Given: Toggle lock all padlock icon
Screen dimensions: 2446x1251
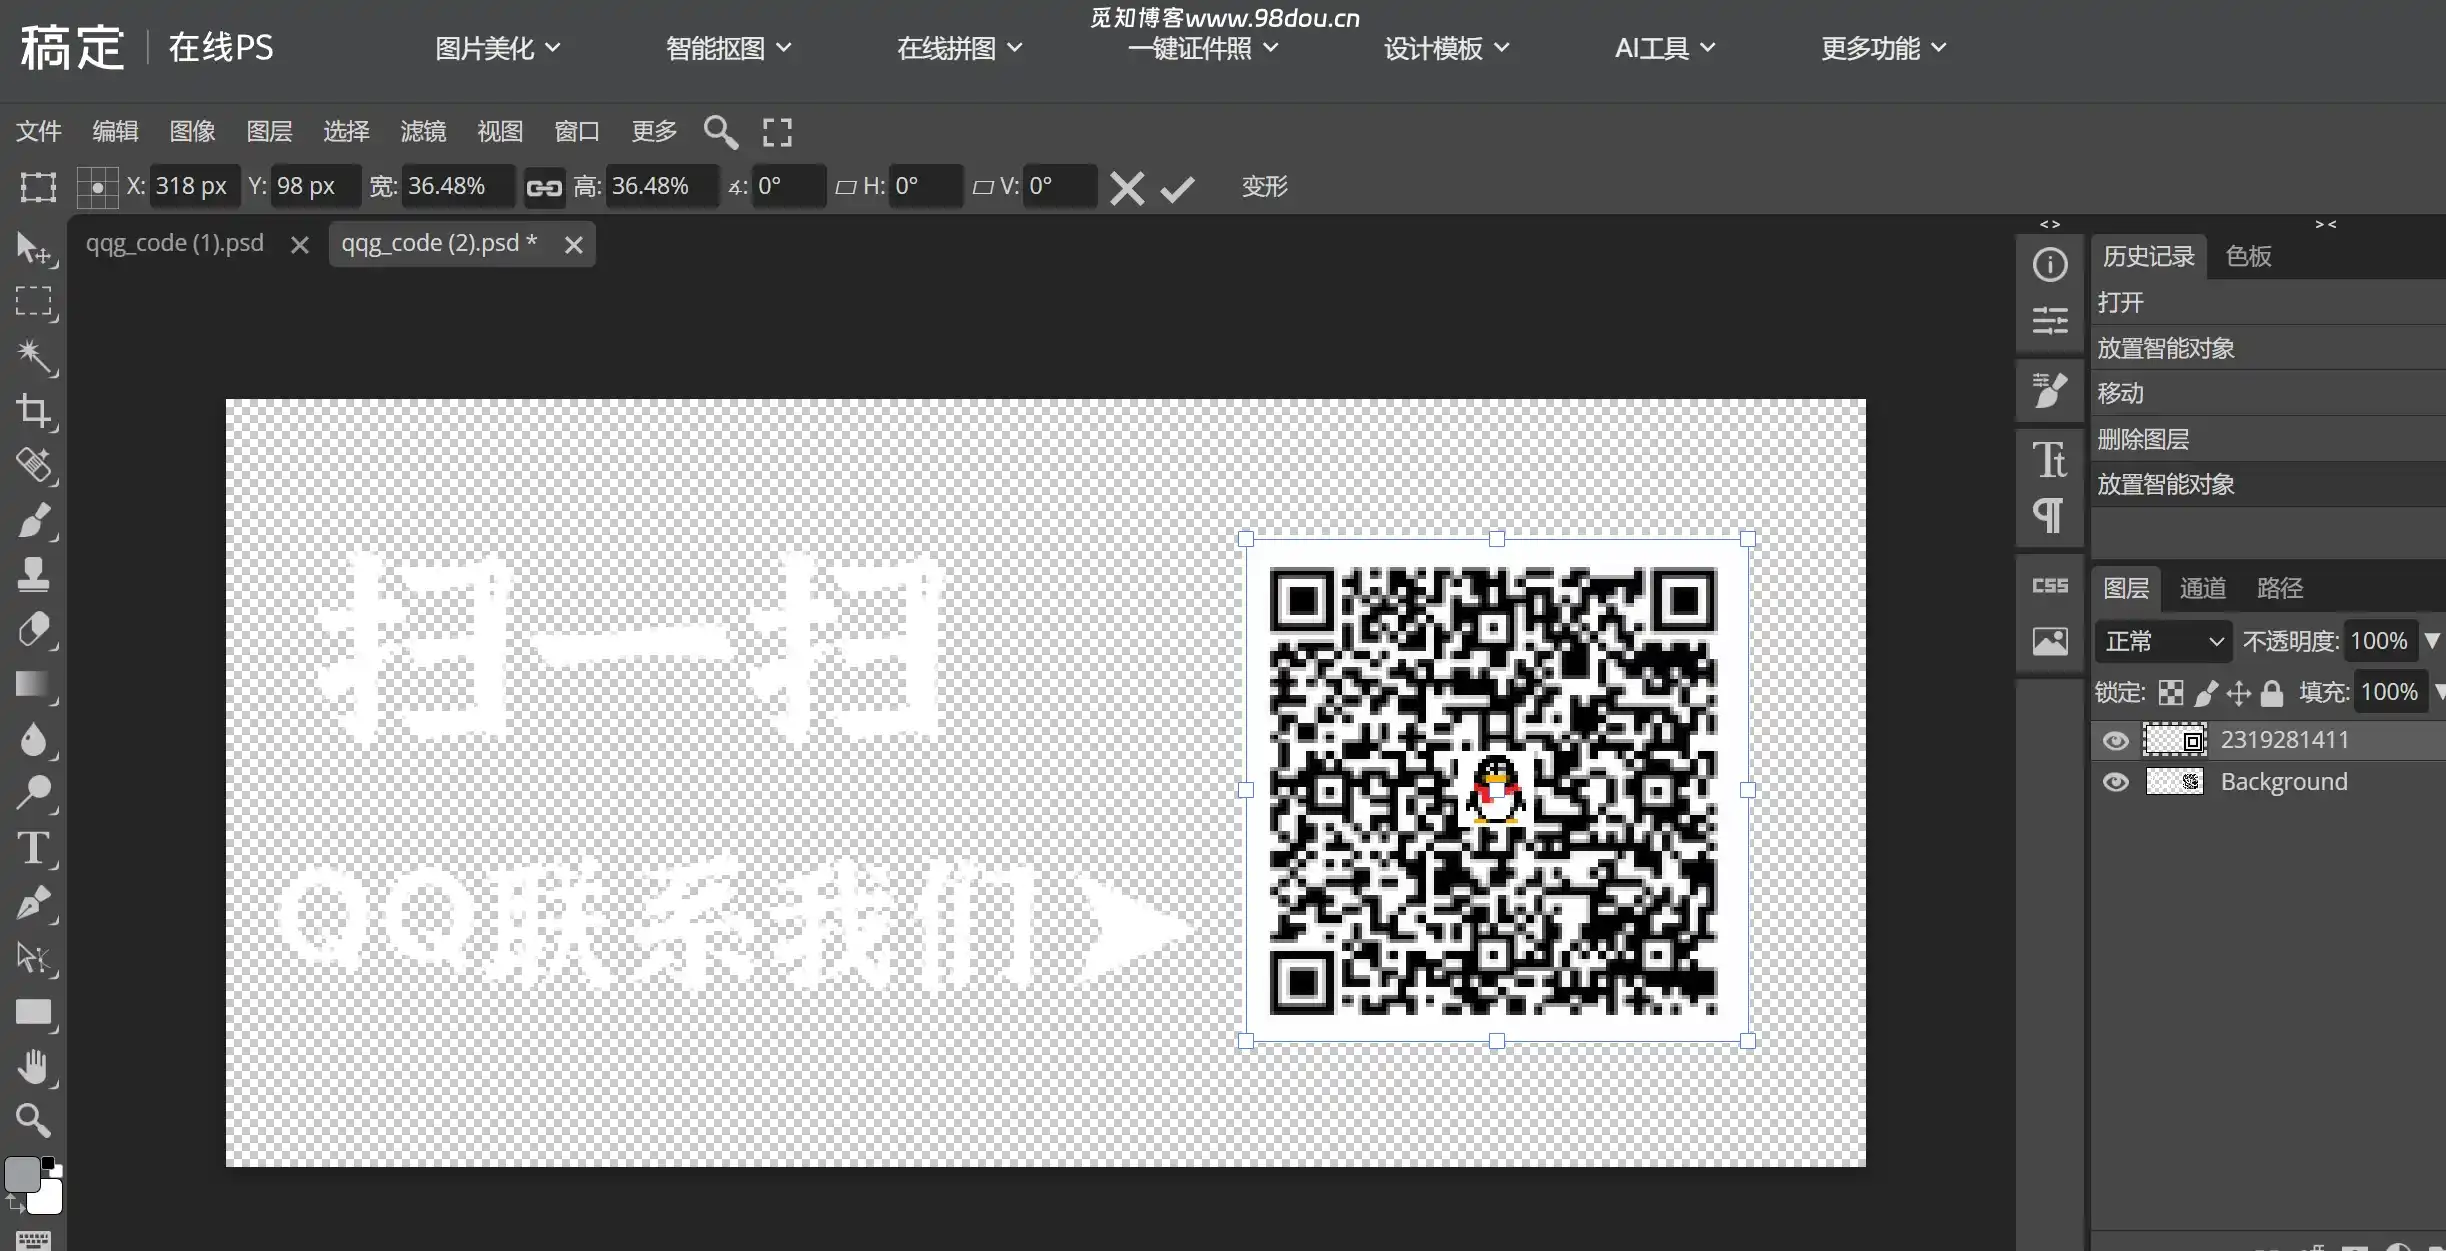Looking at the screenshot, I should [2272, 693].
